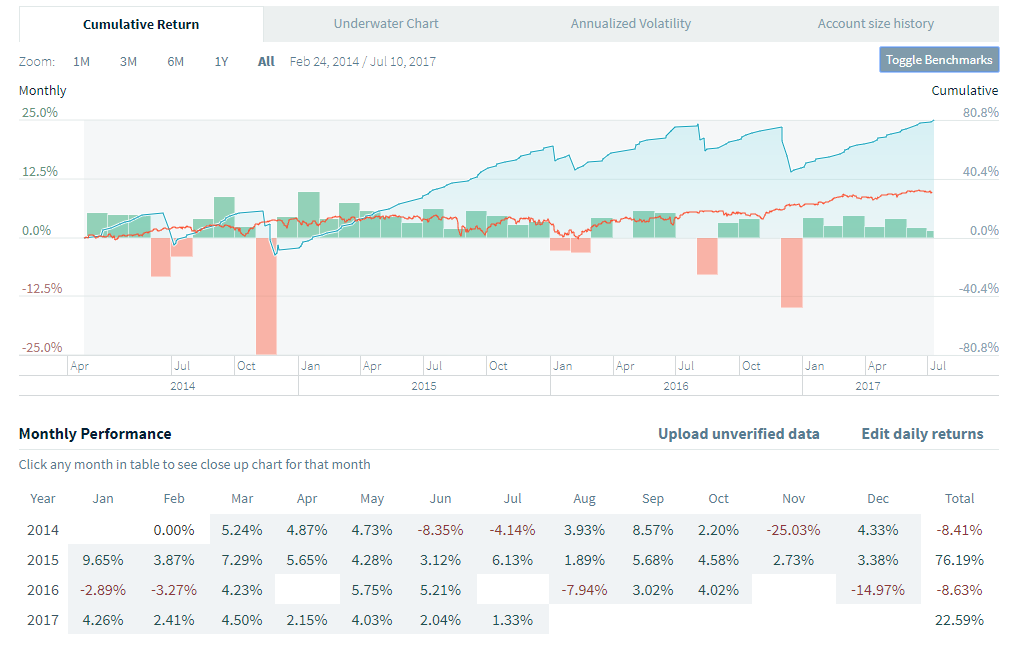This screenshot has width=1014, height=650.
Task: Click the Cumulative Return tab
Action: coord(141,24)
